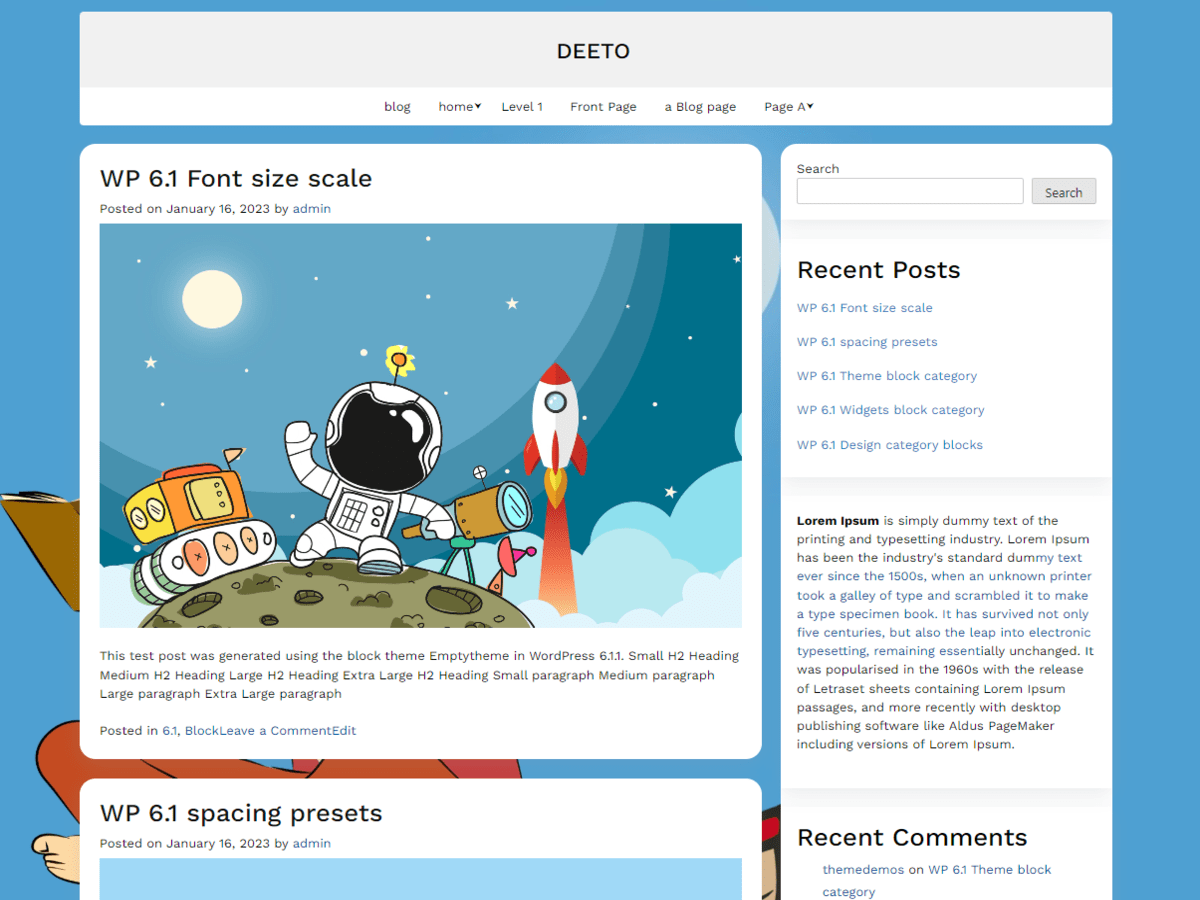
Task: Open post title WP 6.1 spacing presets
Action: pyautogui.click(x=241, y=813)
